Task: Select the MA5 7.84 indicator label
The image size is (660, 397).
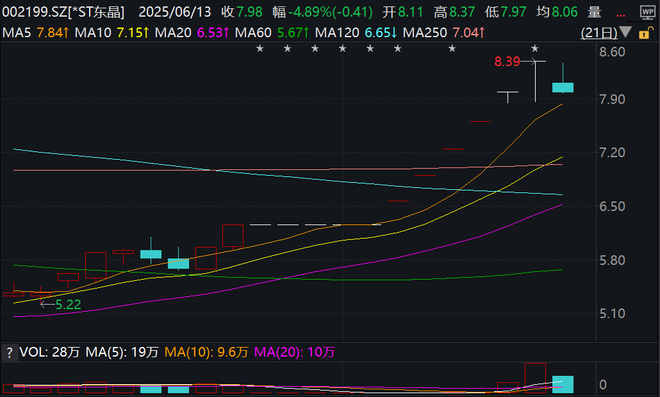Action: coord(35,32)
